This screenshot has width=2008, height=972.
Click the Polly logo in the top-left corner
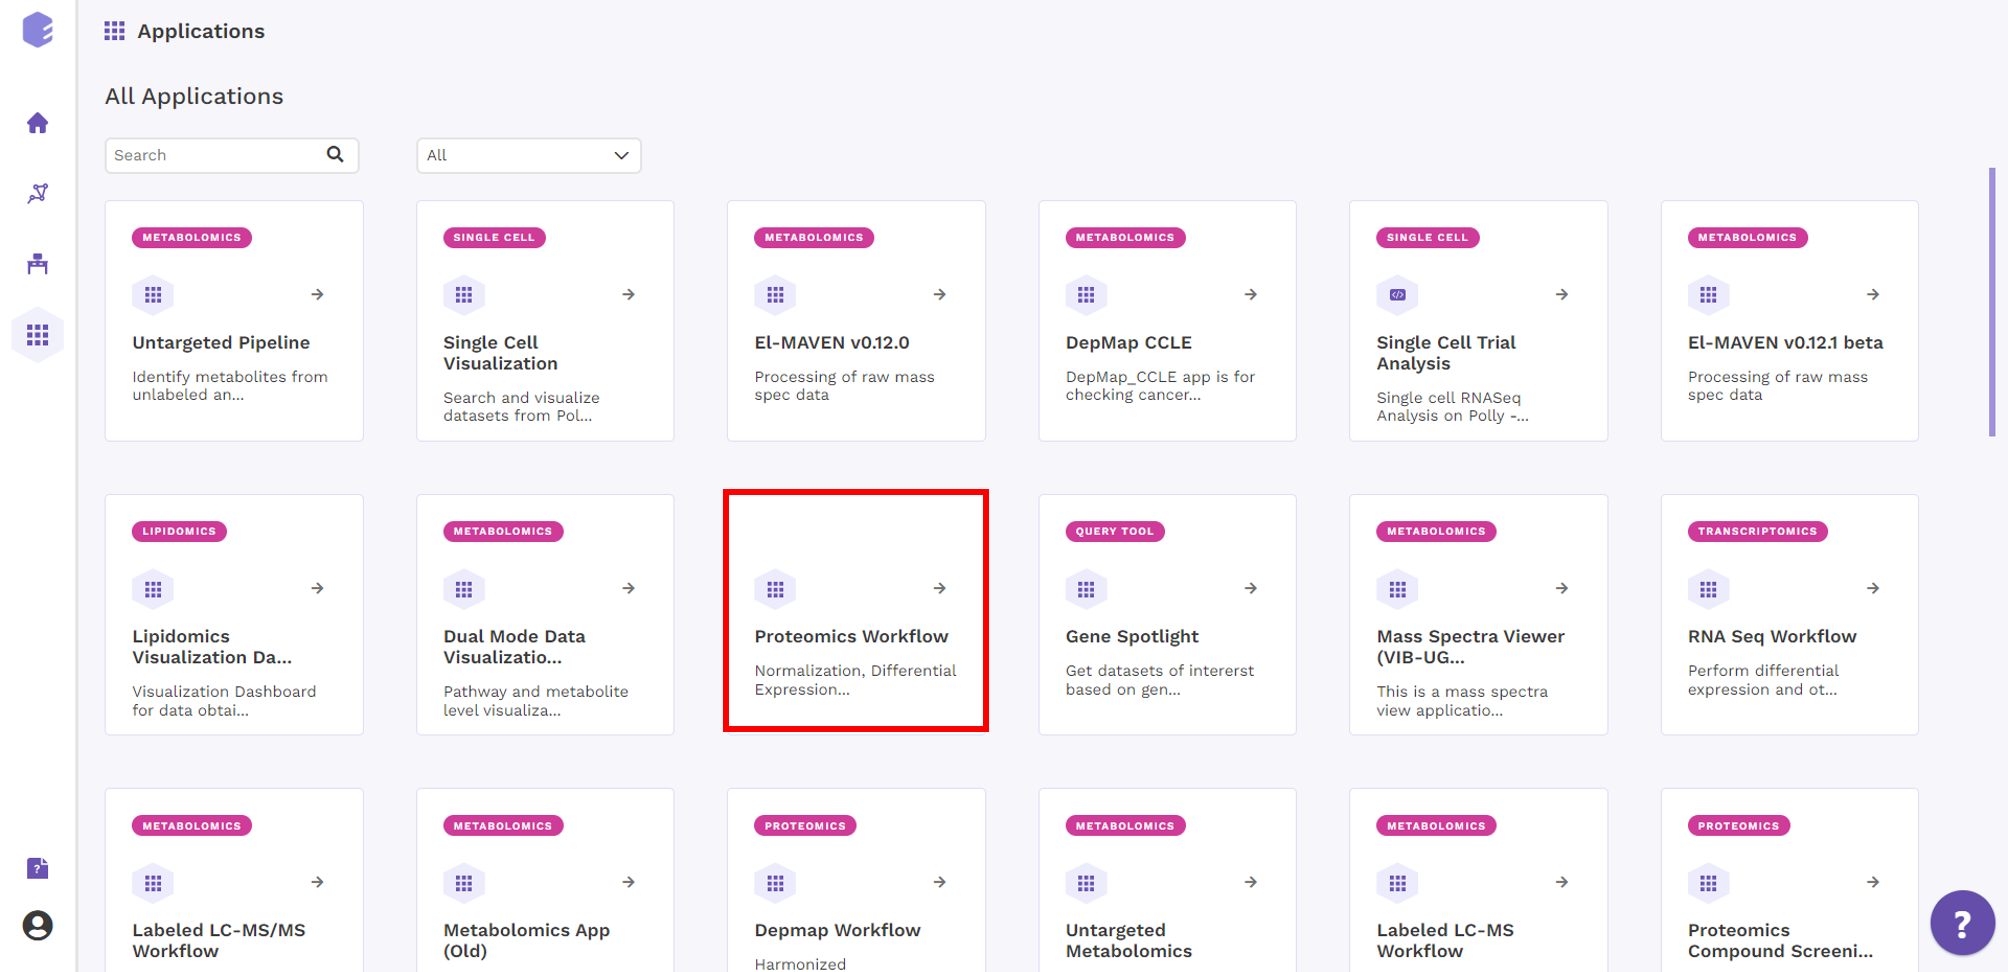(x=36, y=30)
